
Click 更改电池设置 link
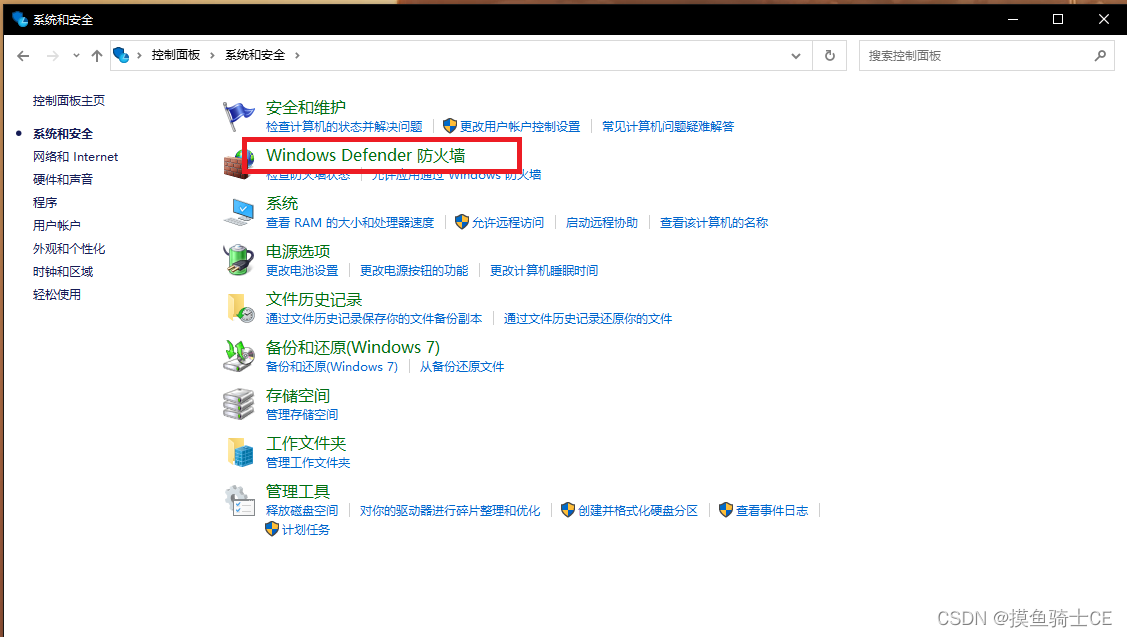click(302, 271)
